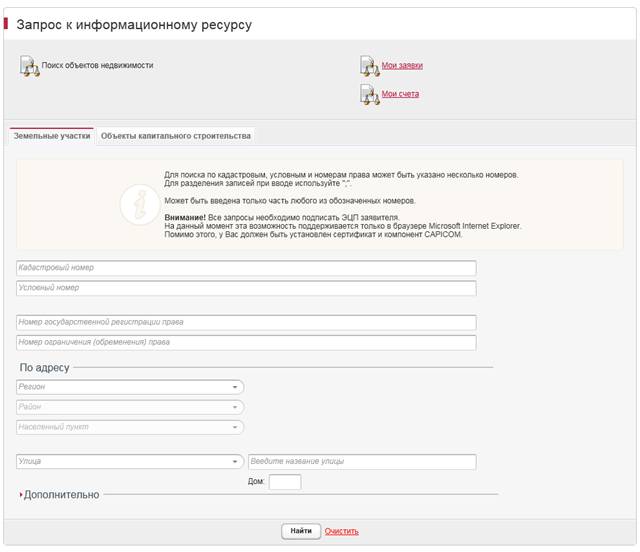Open the Мои счета link
The height and width of the screenshot is (552, 640).
400,94
